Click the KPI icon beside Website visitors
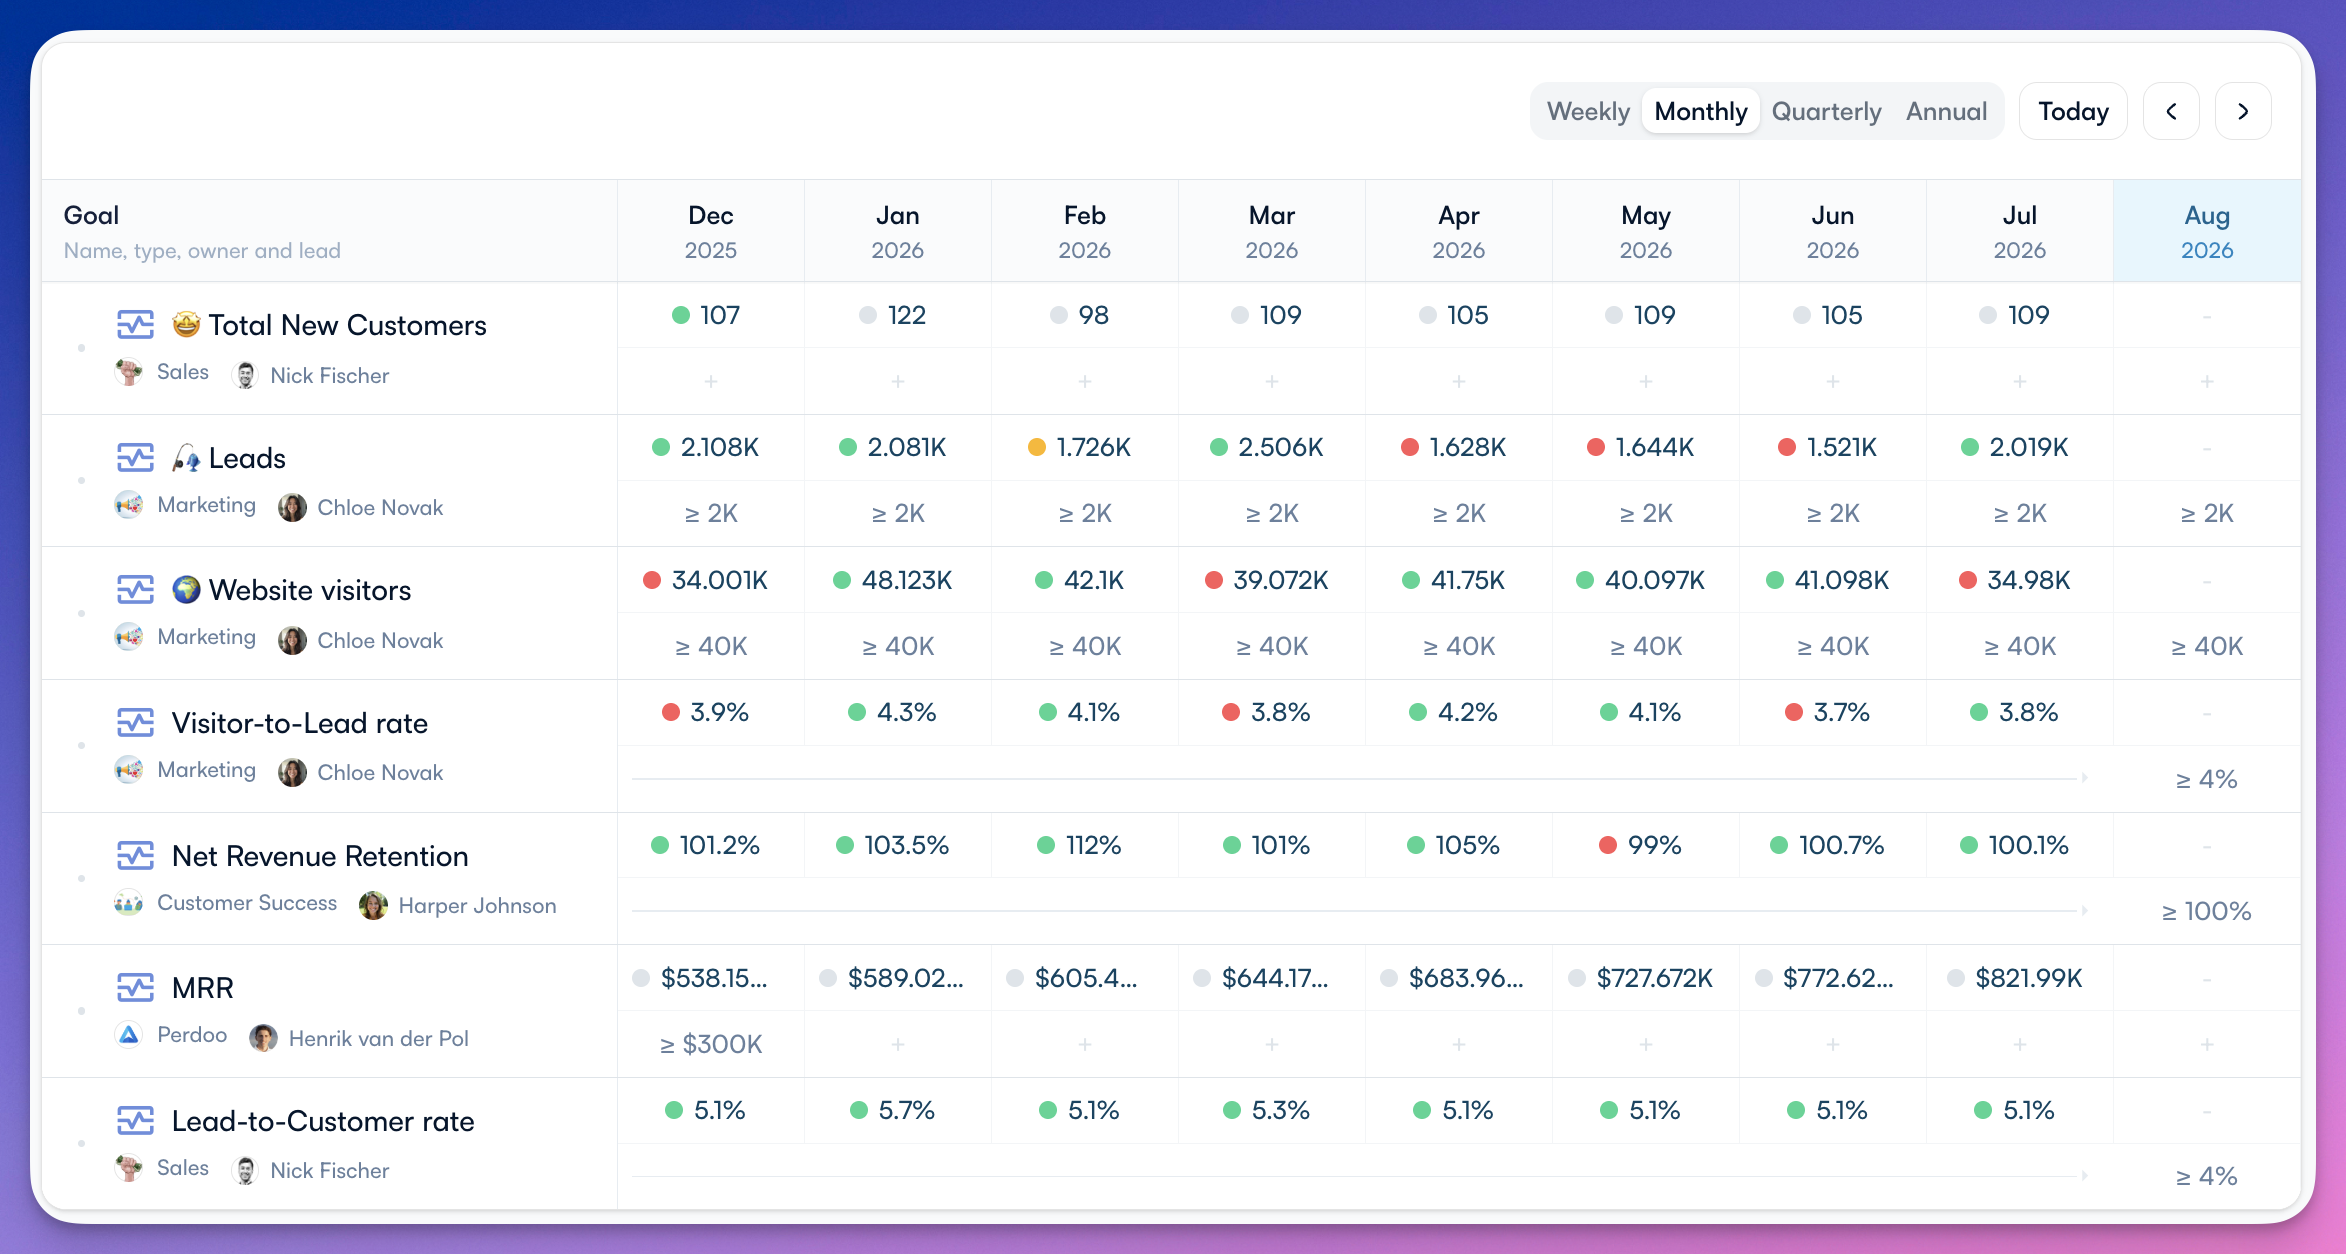 [135, 590]
